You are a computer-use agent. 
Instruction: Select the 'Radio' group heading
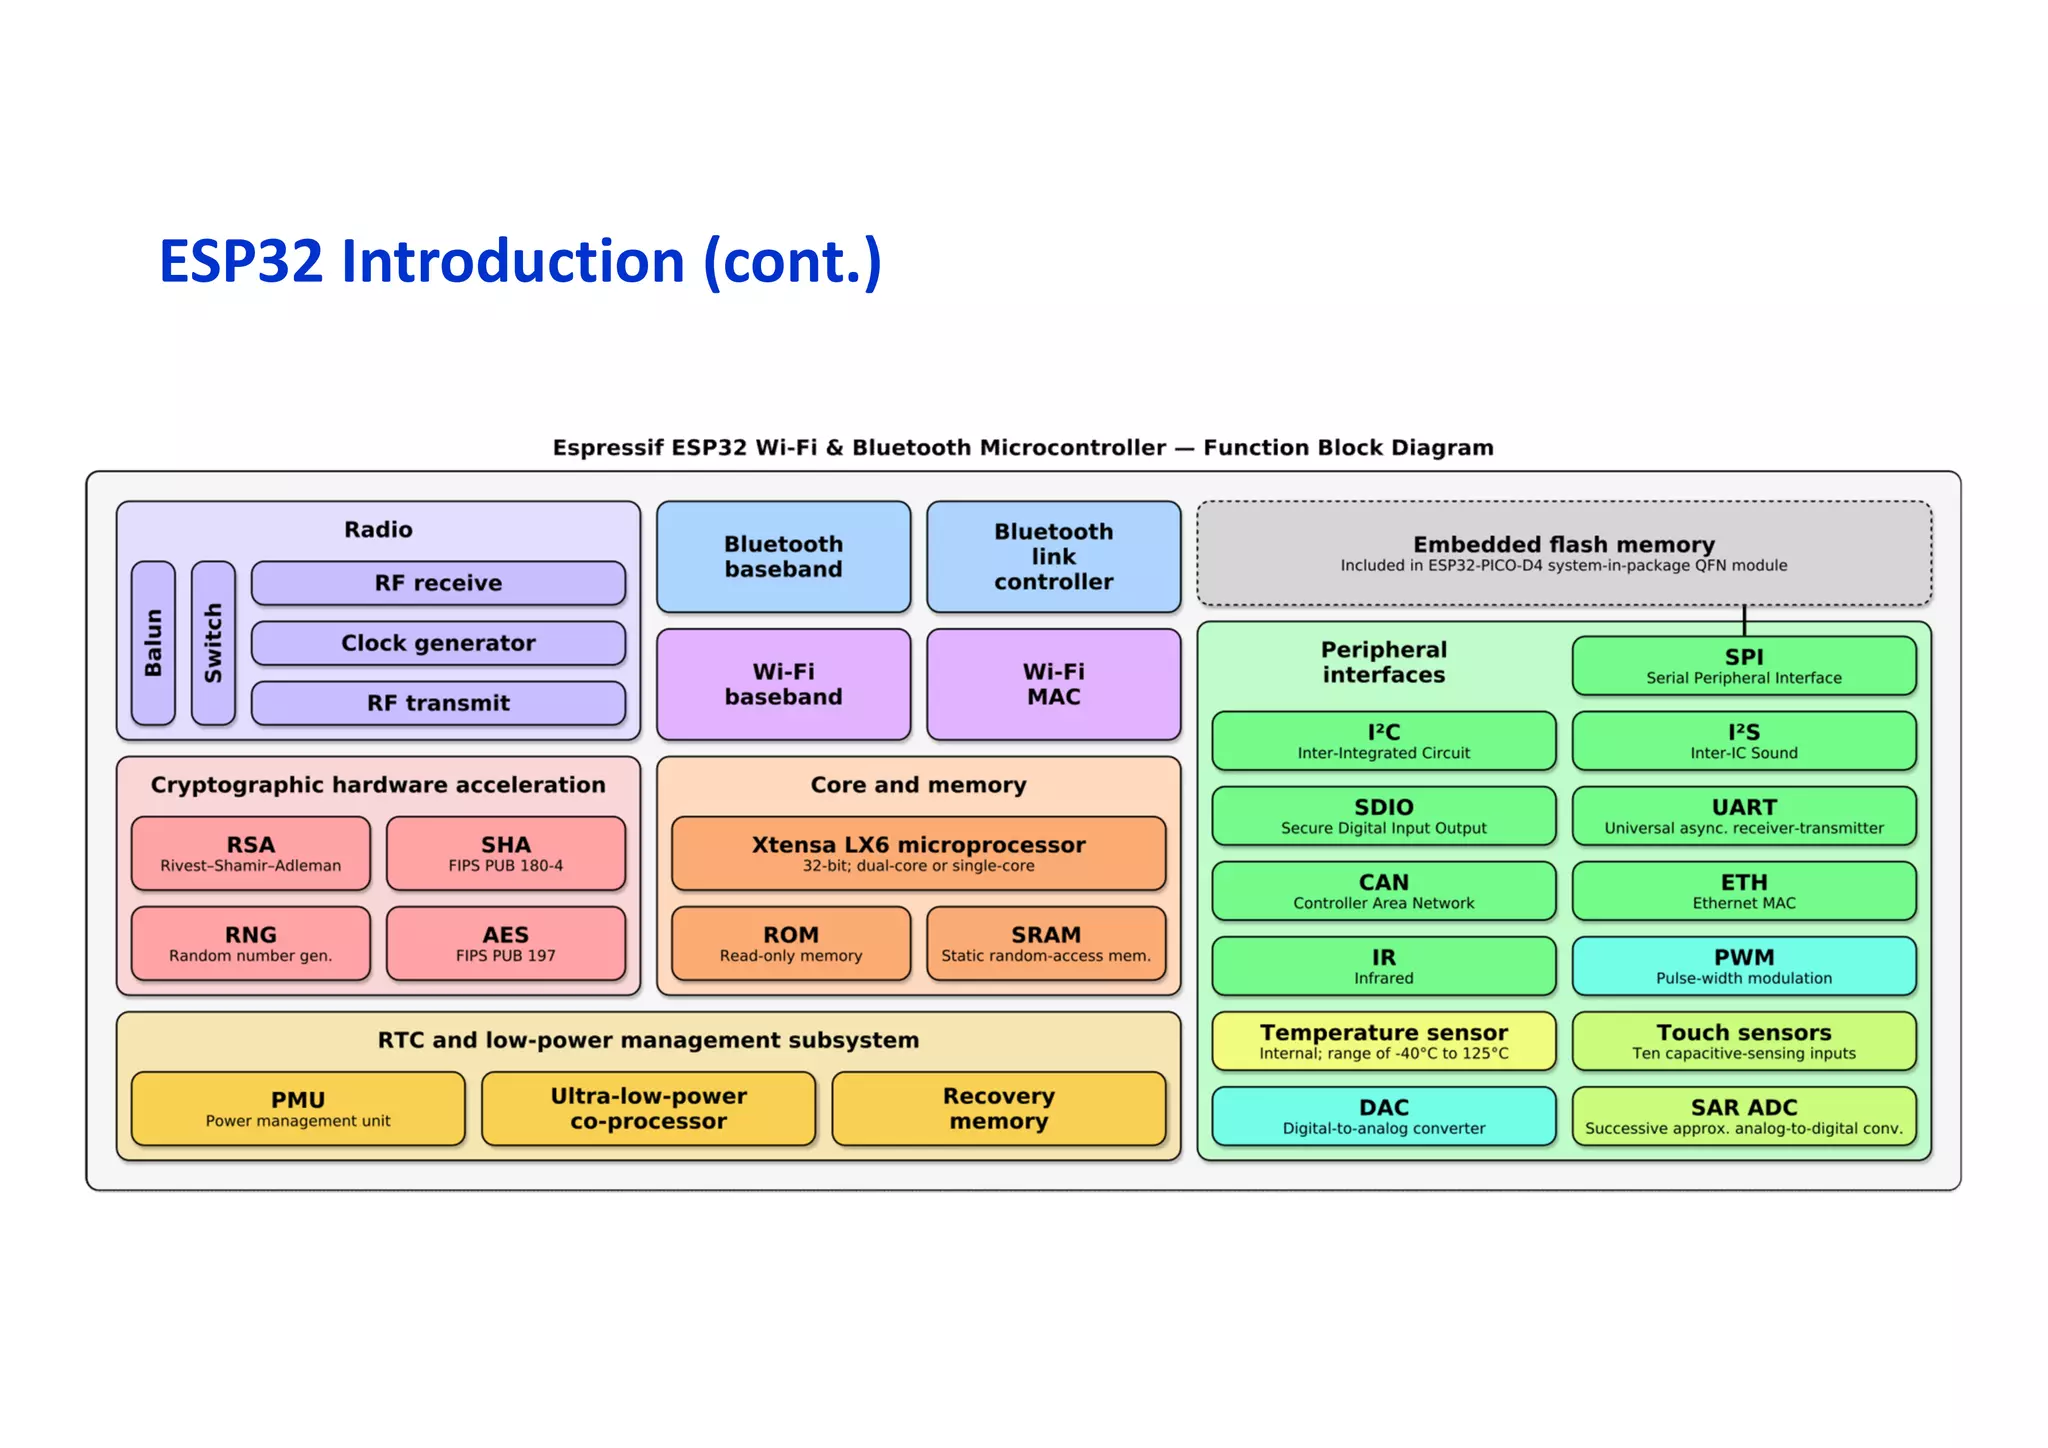point(378,529)
